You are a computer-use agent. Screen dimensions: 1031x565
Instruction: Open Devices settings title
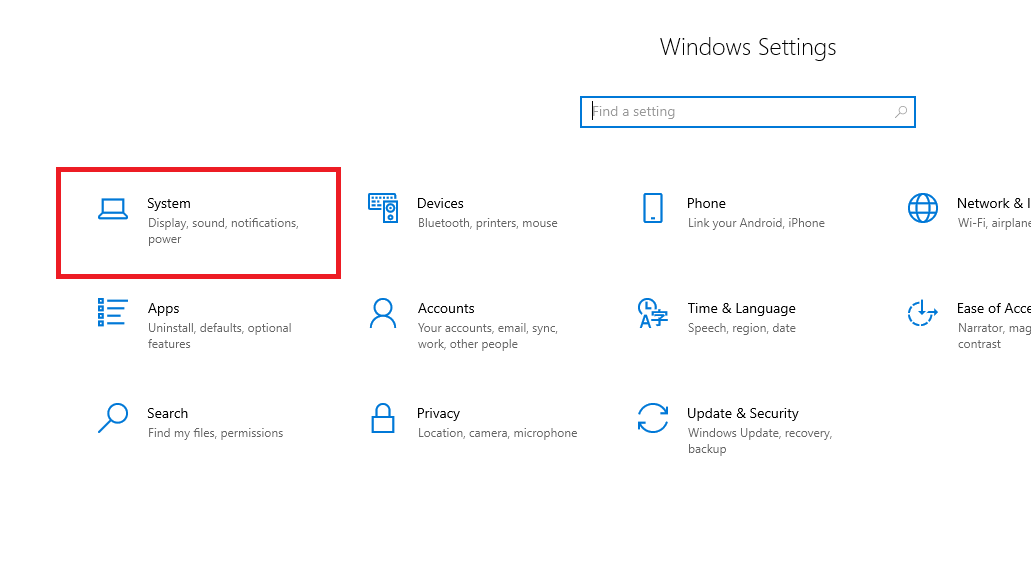pos(441,203)
